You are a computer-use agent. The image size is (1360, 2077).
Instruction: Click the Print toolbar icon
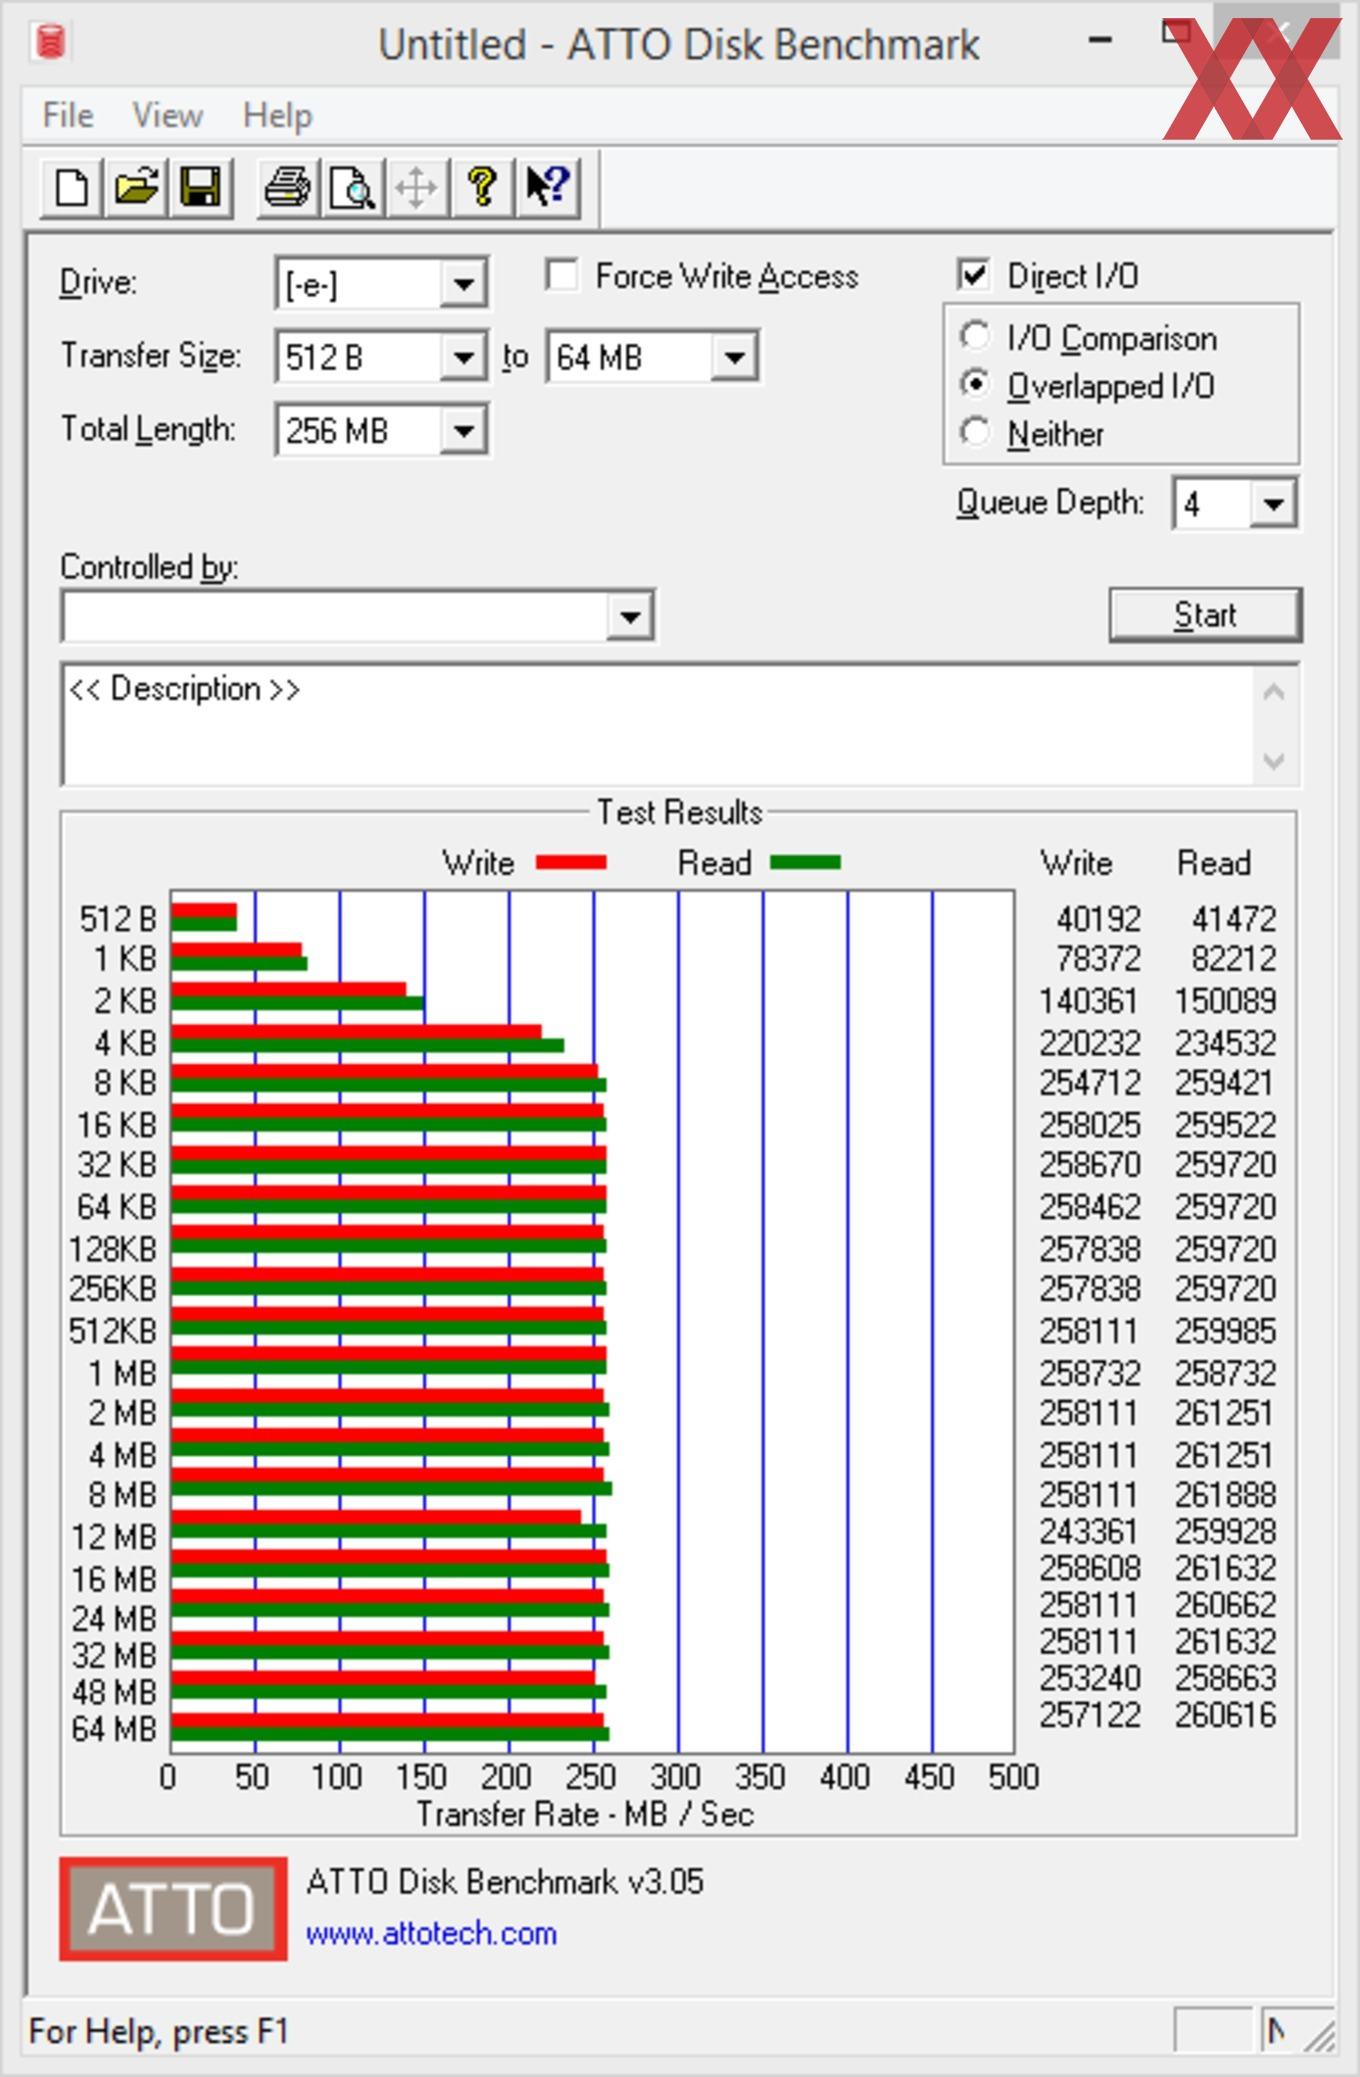287,187
